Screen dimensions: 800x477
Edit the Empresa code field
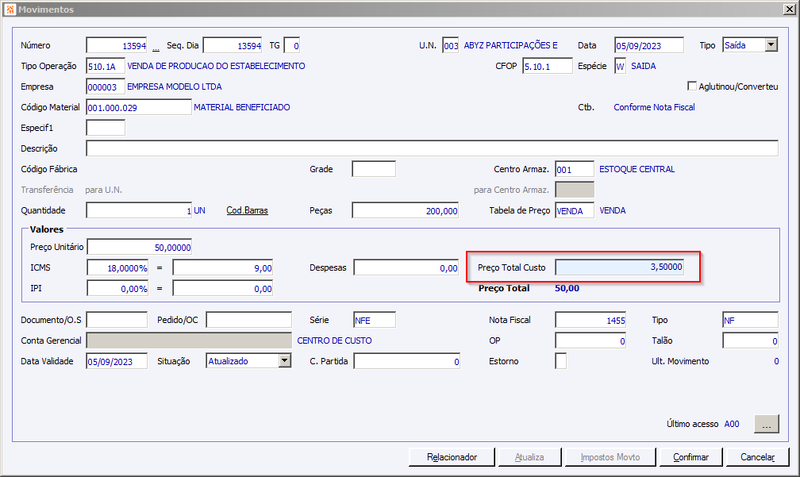pyautogui.click(x=106, y=87)
